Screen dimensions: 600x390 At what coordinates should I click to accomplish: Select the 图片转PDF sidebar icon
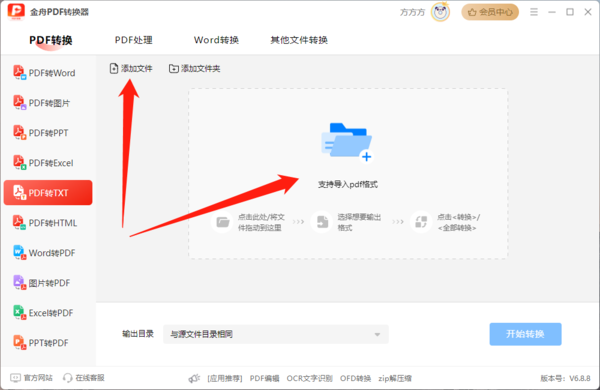tap(20, 282)
